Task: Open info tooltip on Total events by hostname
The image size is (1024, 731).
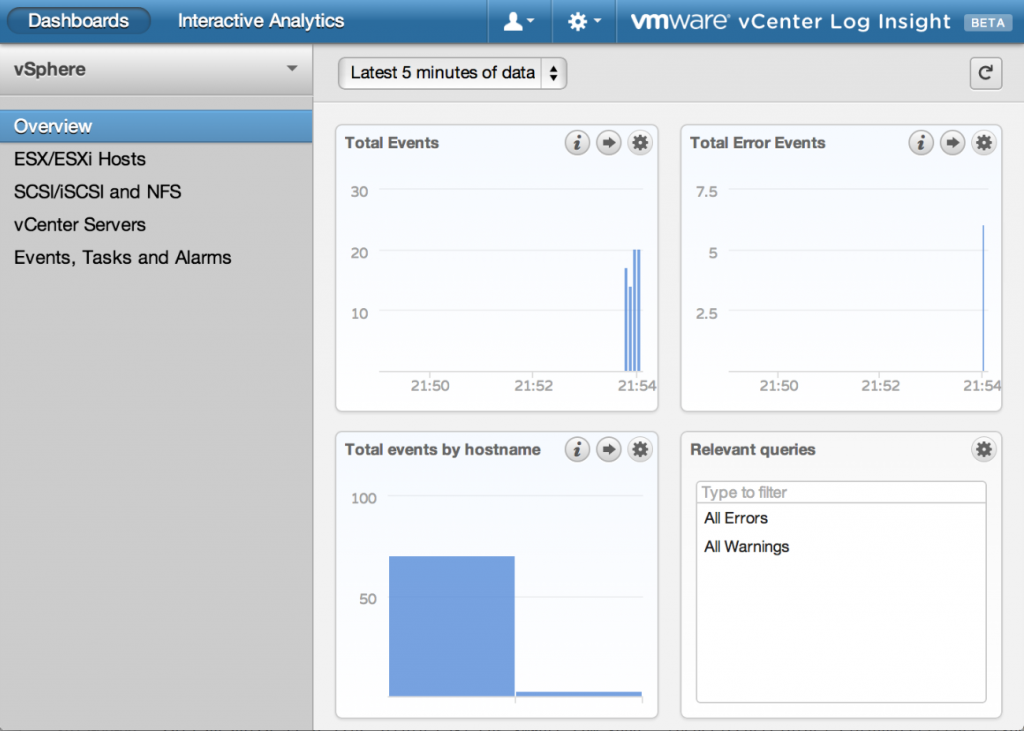Action: coord(577,450)
